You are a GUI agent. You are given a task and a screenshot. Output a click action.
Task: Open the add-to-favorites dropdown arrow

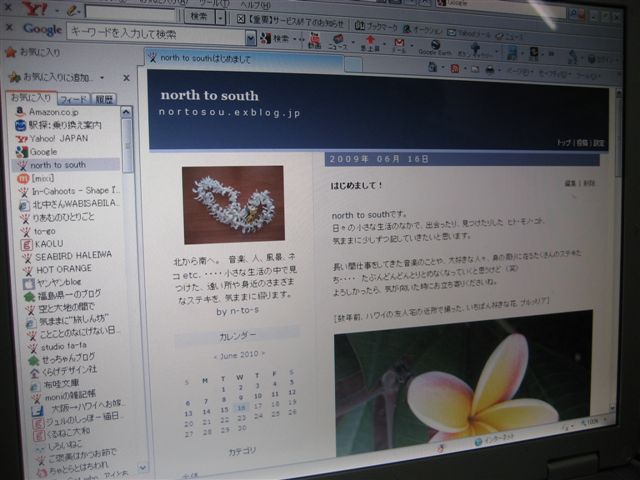pyautogui.click(x=102, y=77)
